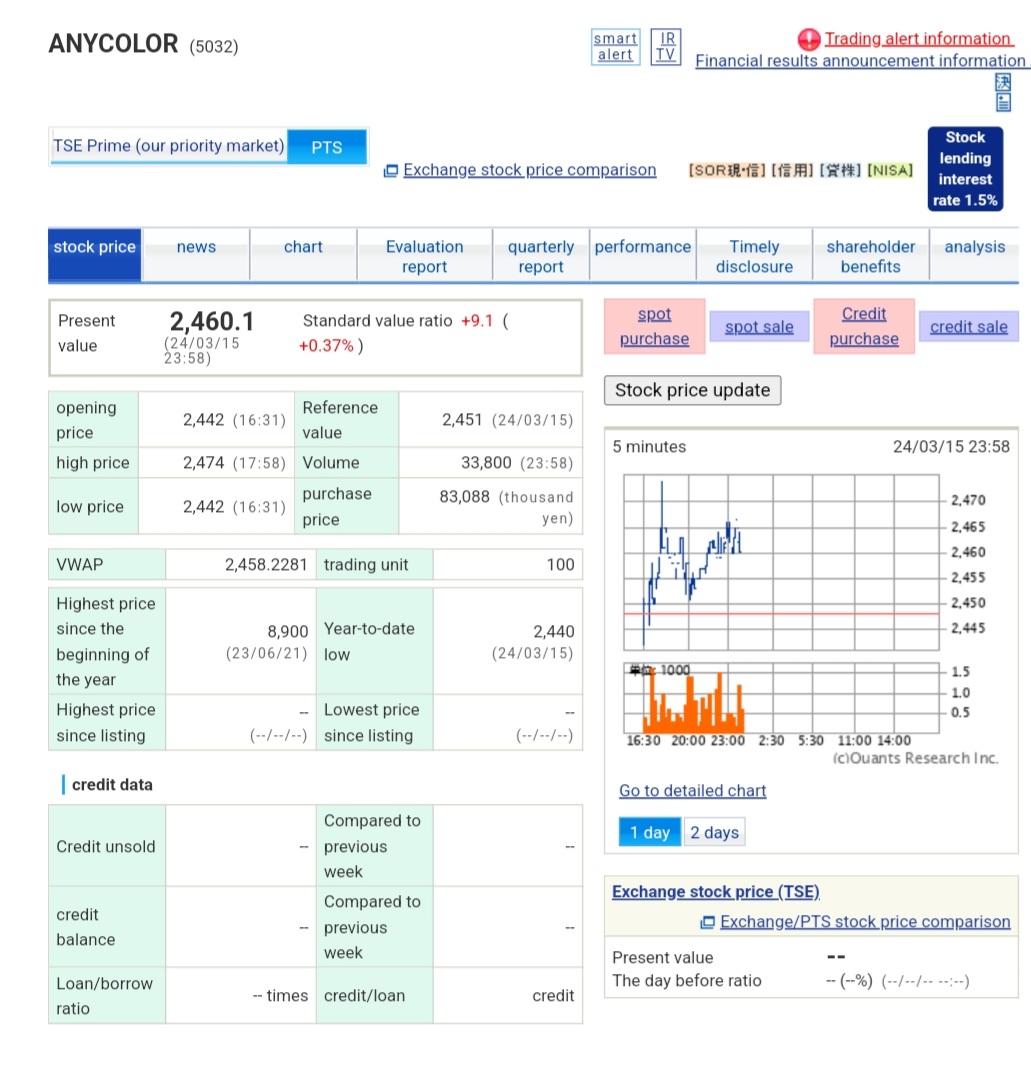Open Trading alert information link

click(x=918, y=38)
